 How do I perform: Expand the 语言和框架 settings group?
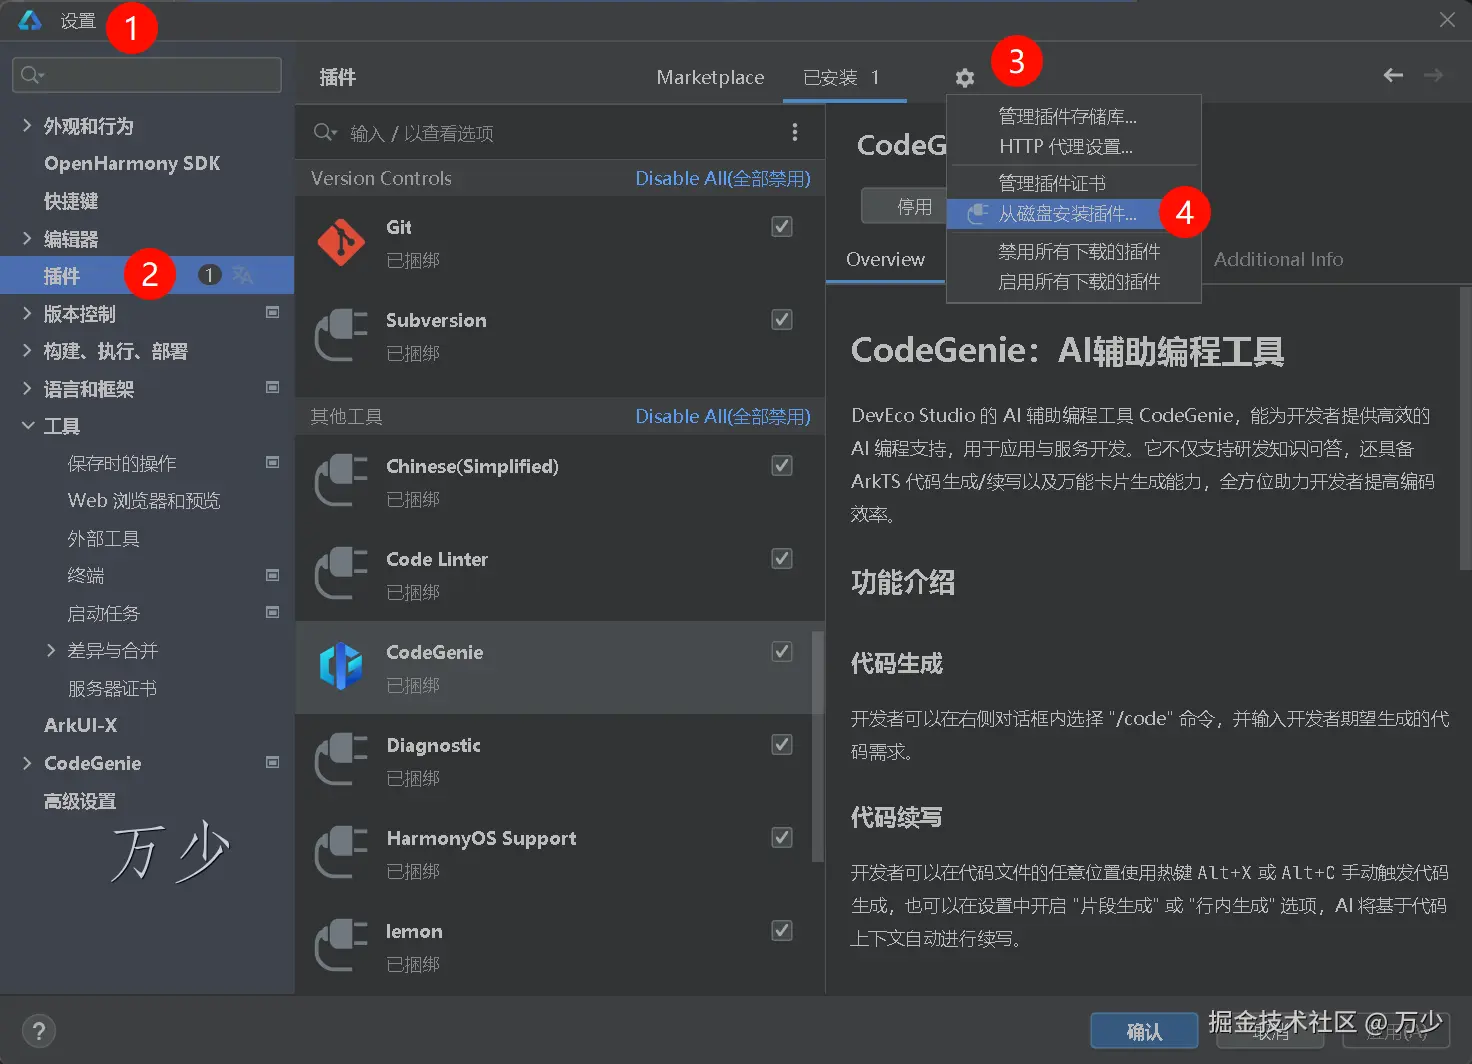pos(27,388)
